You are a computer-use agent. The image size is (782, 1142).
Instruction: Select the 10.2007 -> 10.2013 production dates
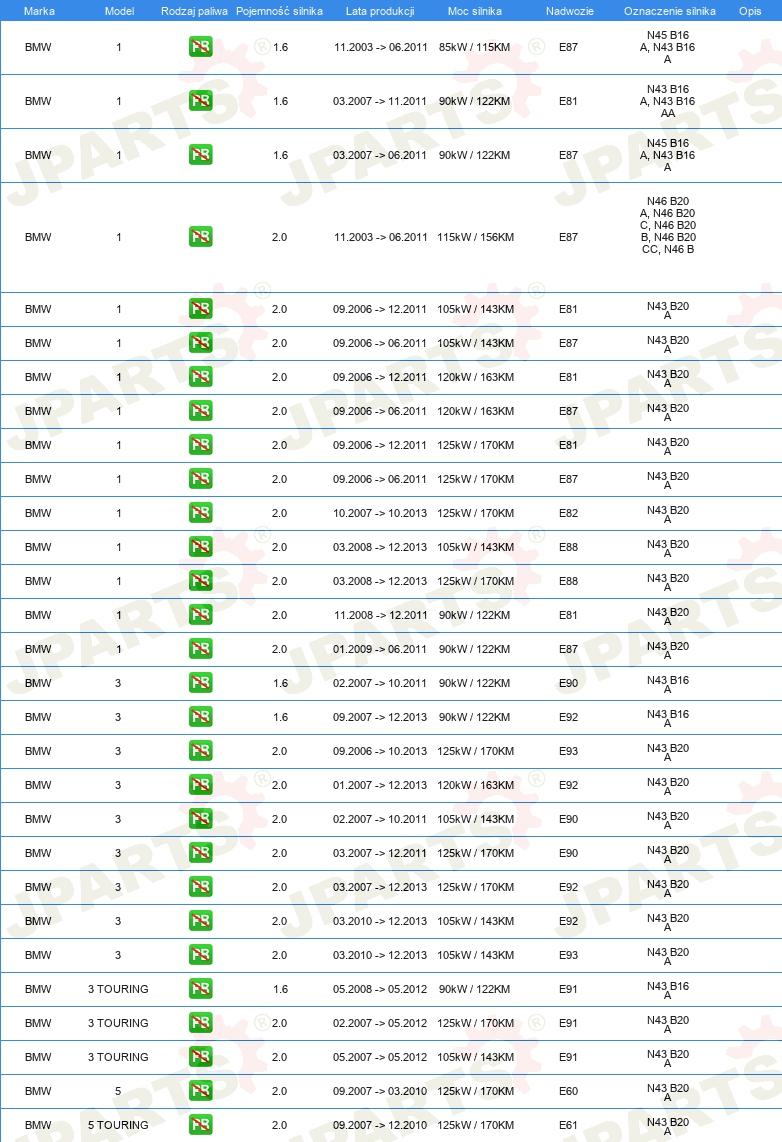coord(380,513)
